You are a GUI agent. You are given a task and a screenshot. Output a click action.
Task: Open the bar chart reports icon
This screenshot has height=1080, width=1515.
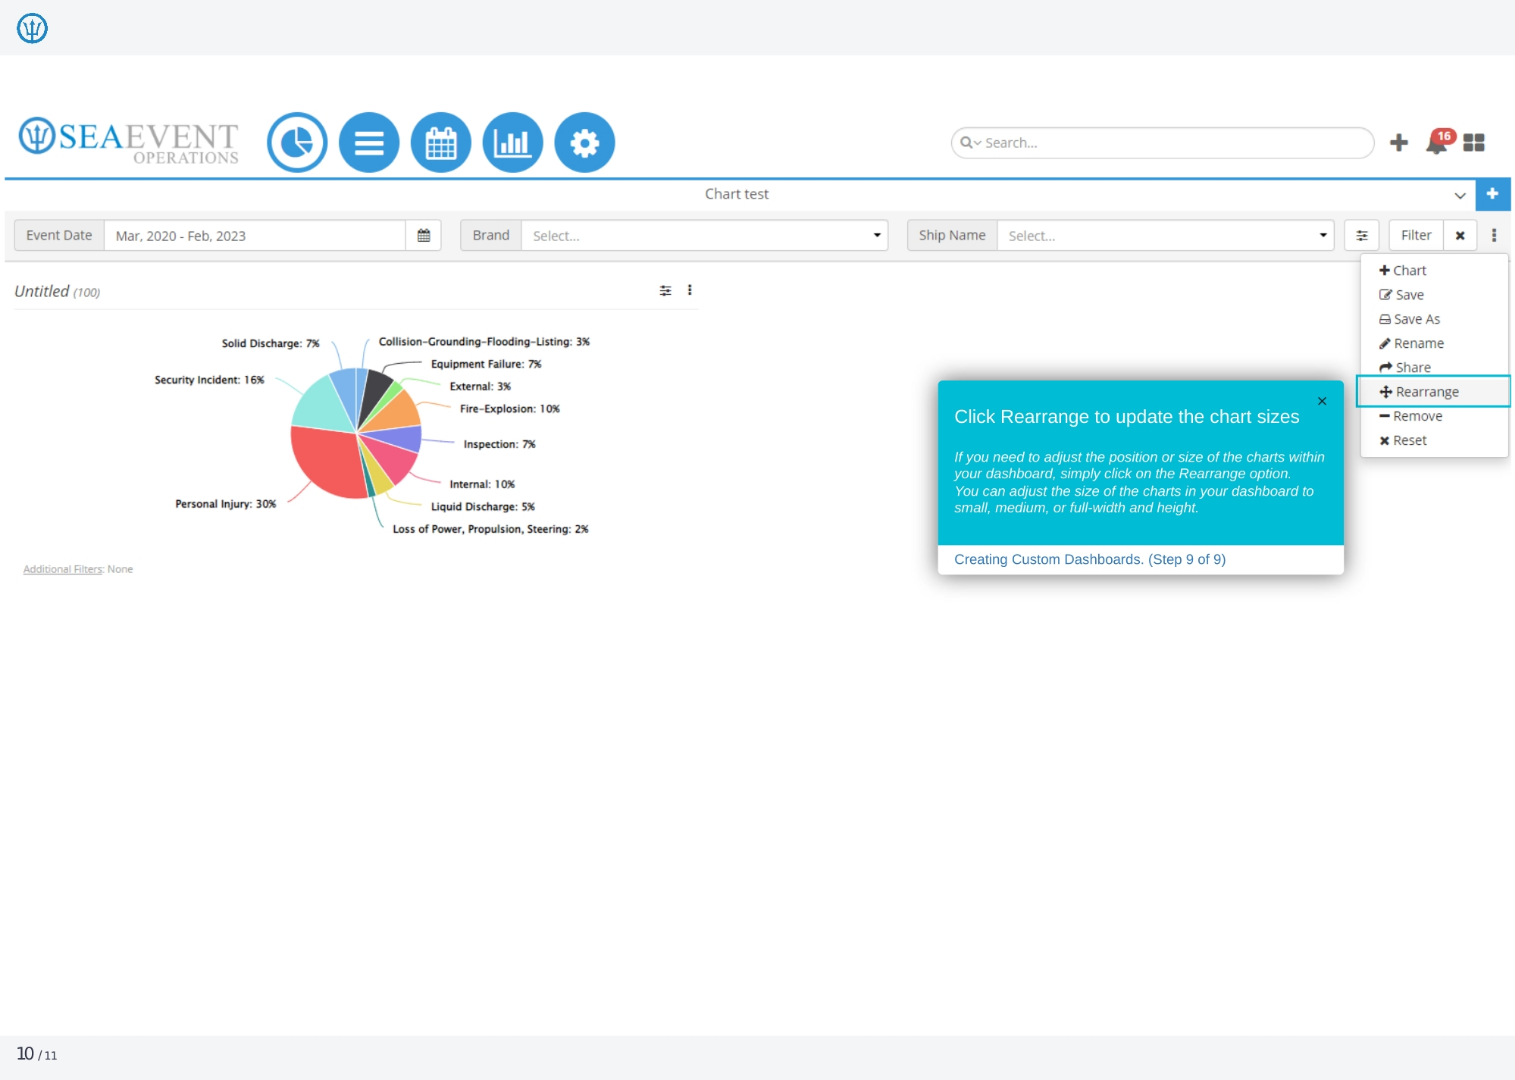513,143
